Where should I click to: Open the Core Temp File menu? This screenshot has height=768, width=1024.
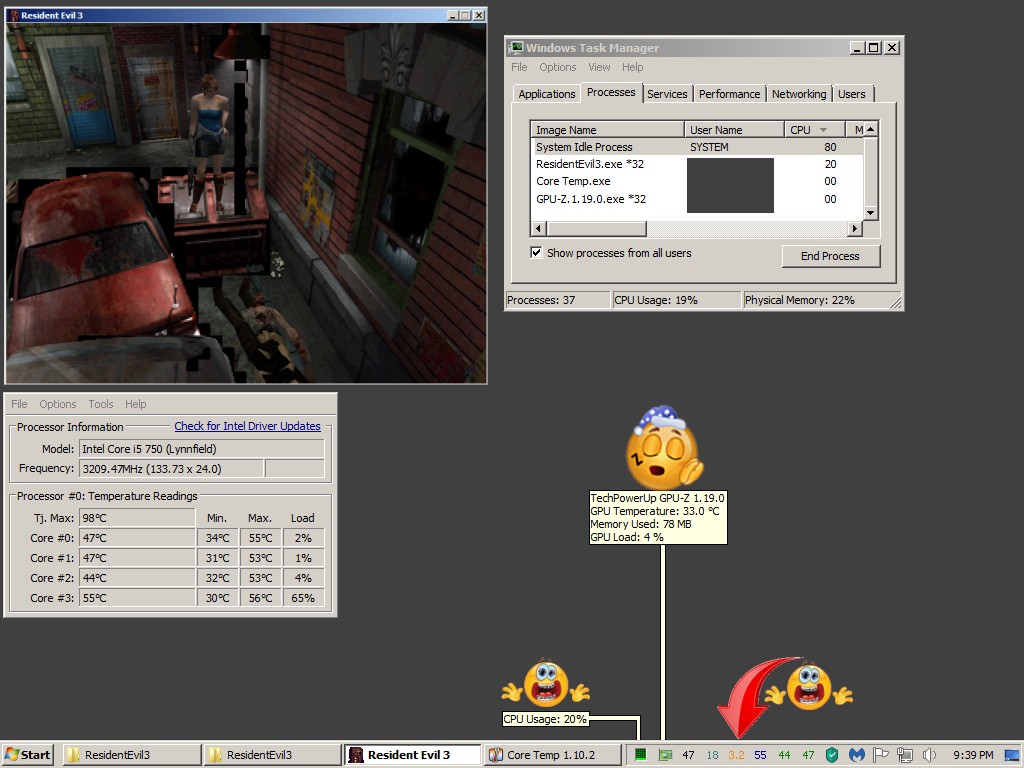[x=19, y=404]
